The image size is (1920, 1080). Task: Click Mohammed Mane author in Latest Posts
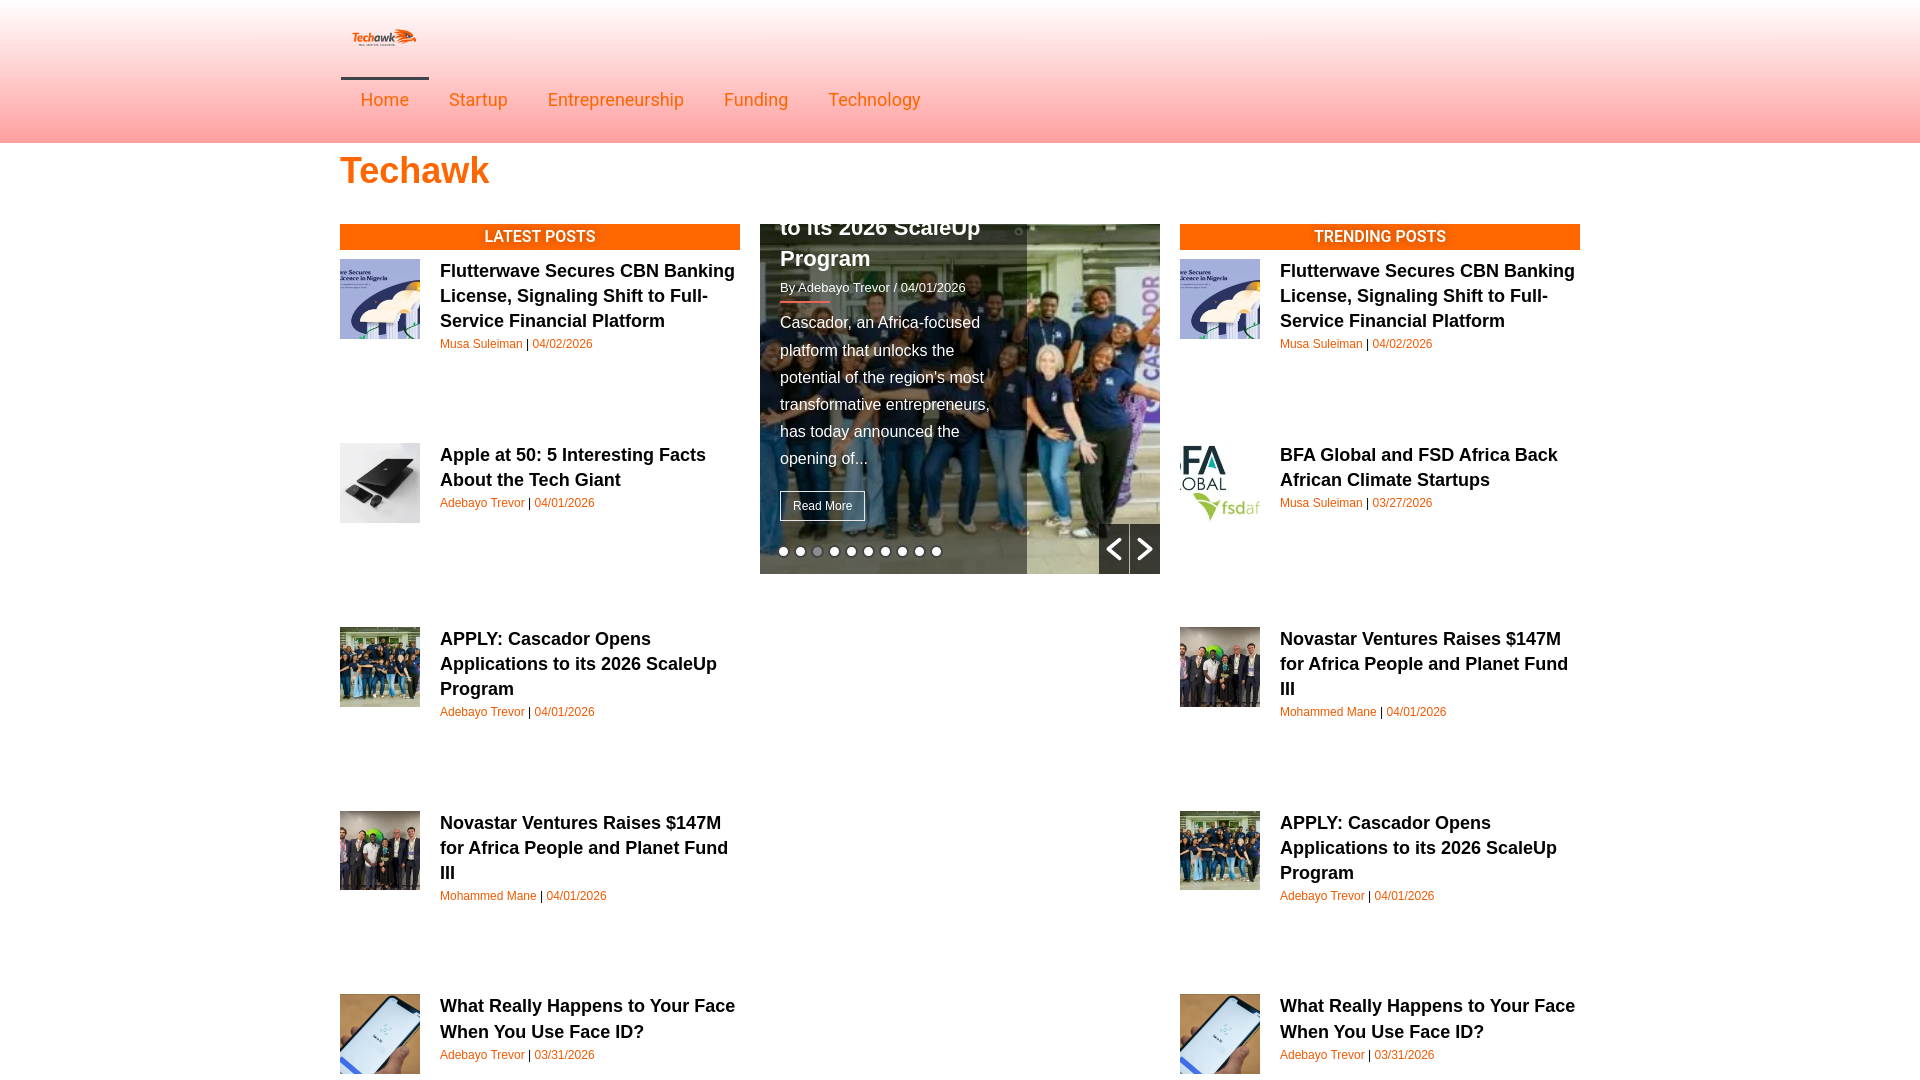coord(488,896)
